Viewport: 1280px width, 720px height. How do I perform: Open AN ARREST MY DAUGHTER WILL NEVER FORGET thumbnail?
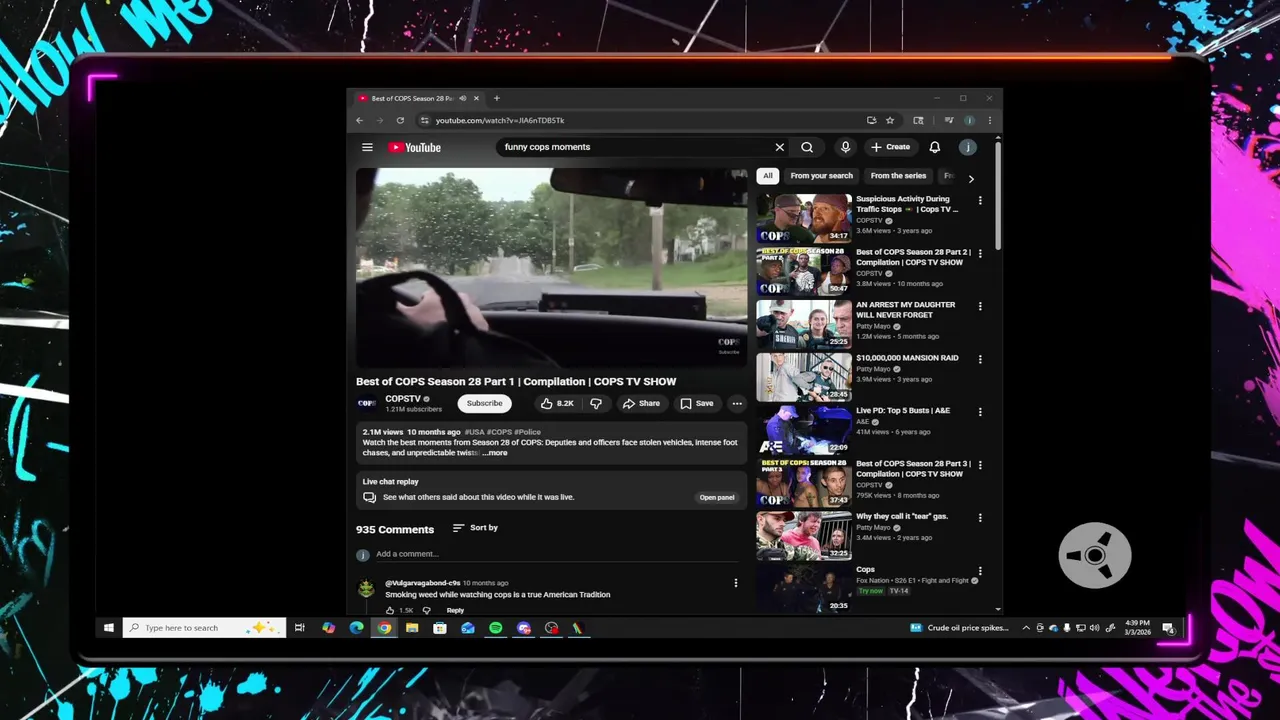[804, 323]
